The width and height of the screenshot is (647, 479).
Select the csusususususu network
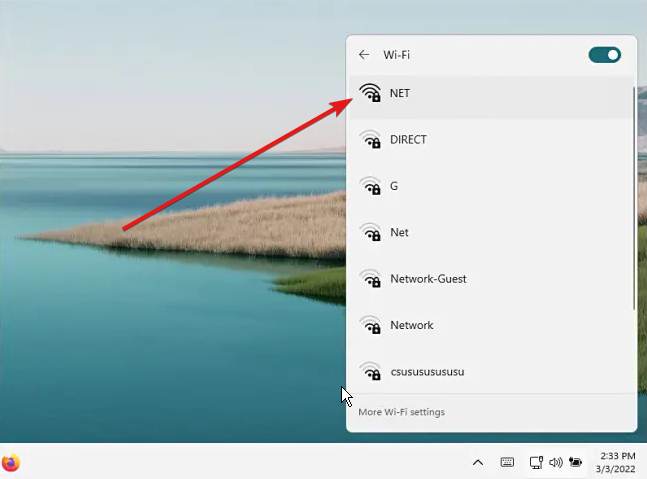pyautogui.click(x=491, y=372)
